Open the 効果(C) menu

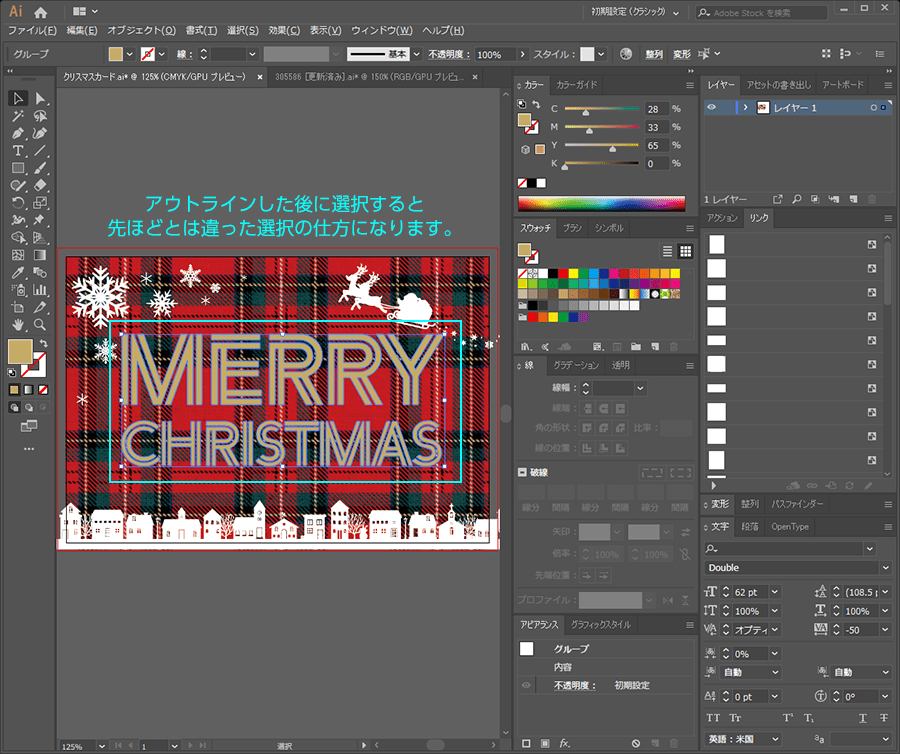(x=284, y=31)
